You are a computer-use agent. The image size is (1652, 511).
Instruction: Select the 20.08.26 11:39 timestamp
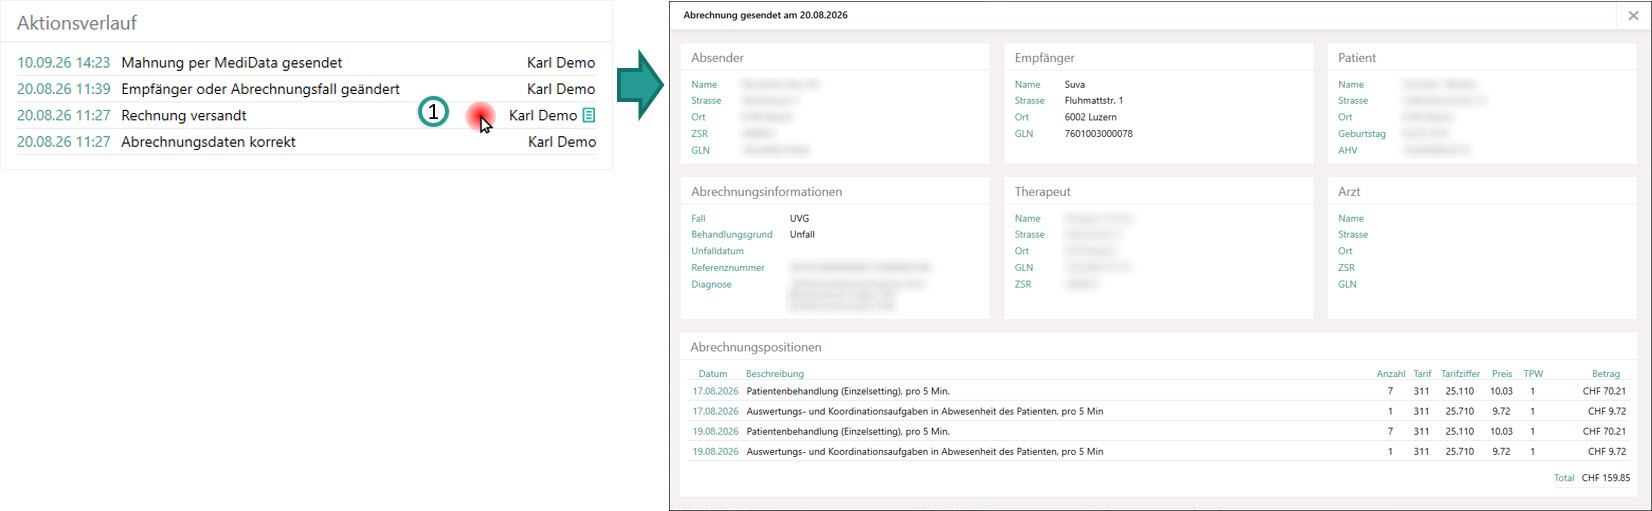(x=63, y=89)
